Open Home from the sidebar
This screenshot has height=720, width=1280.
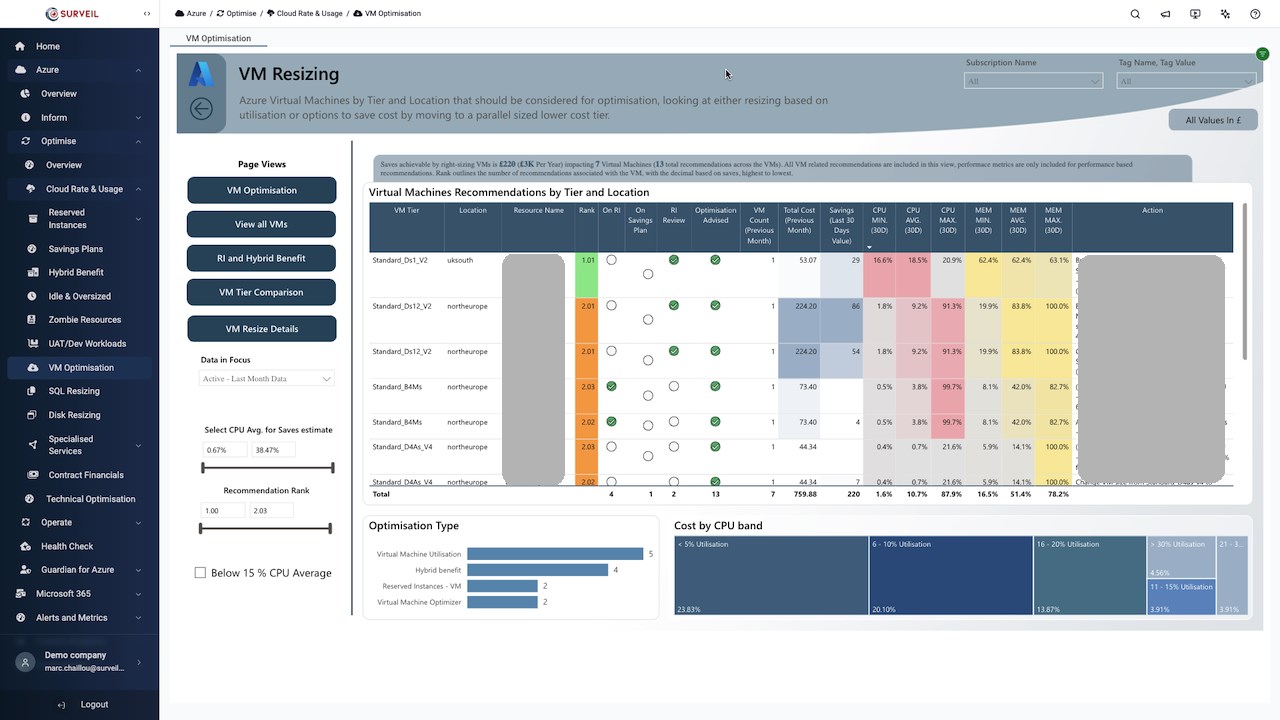tap(48, 46)
